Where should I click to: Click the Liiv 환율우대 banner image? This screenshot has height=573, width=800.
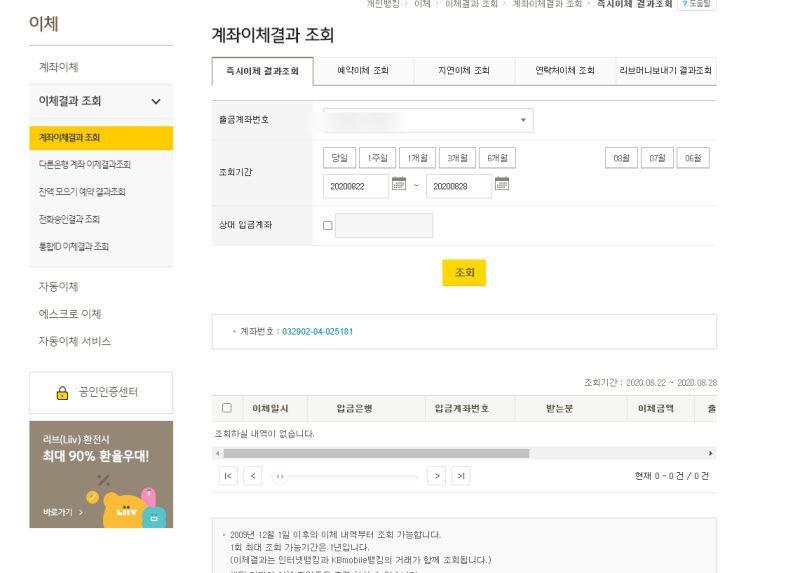point(101,475)
